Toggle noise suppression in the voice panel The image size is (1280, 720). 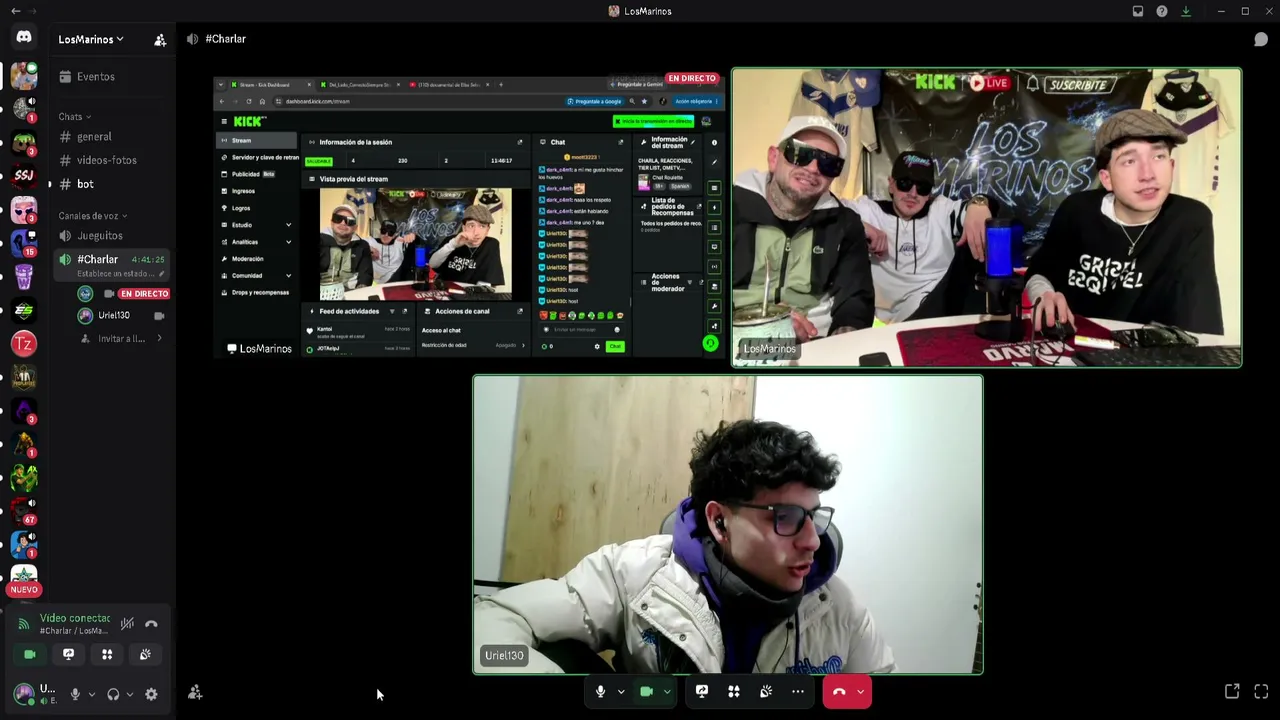pos(127,624)
